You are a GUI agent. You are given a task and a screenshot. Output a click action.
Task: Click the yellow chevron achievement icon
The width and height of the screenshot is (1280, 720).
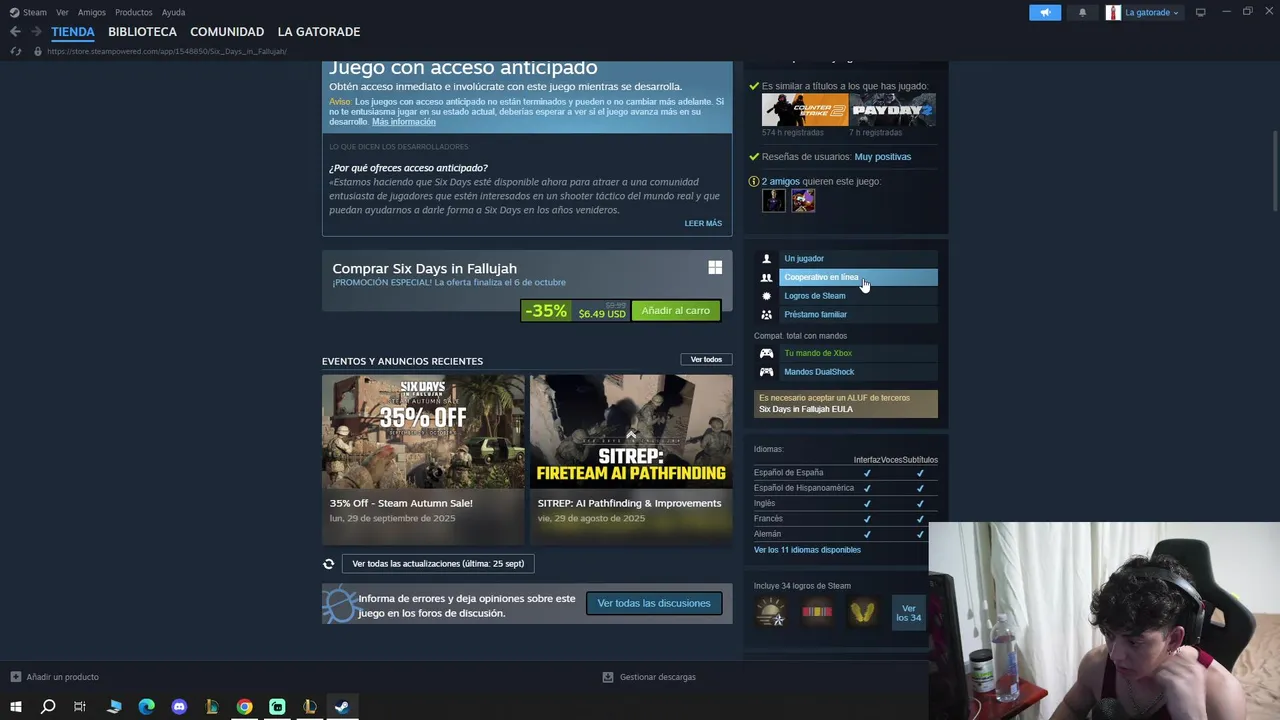pos(862,611)
